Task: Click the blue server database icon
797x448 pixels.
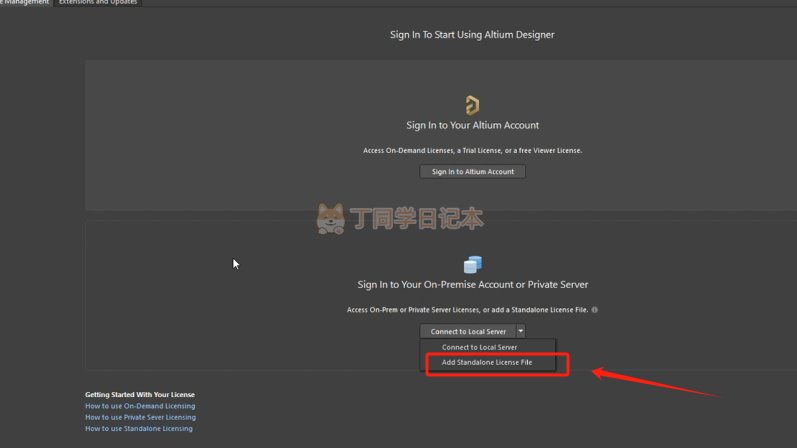Action: tap(473, 264)
